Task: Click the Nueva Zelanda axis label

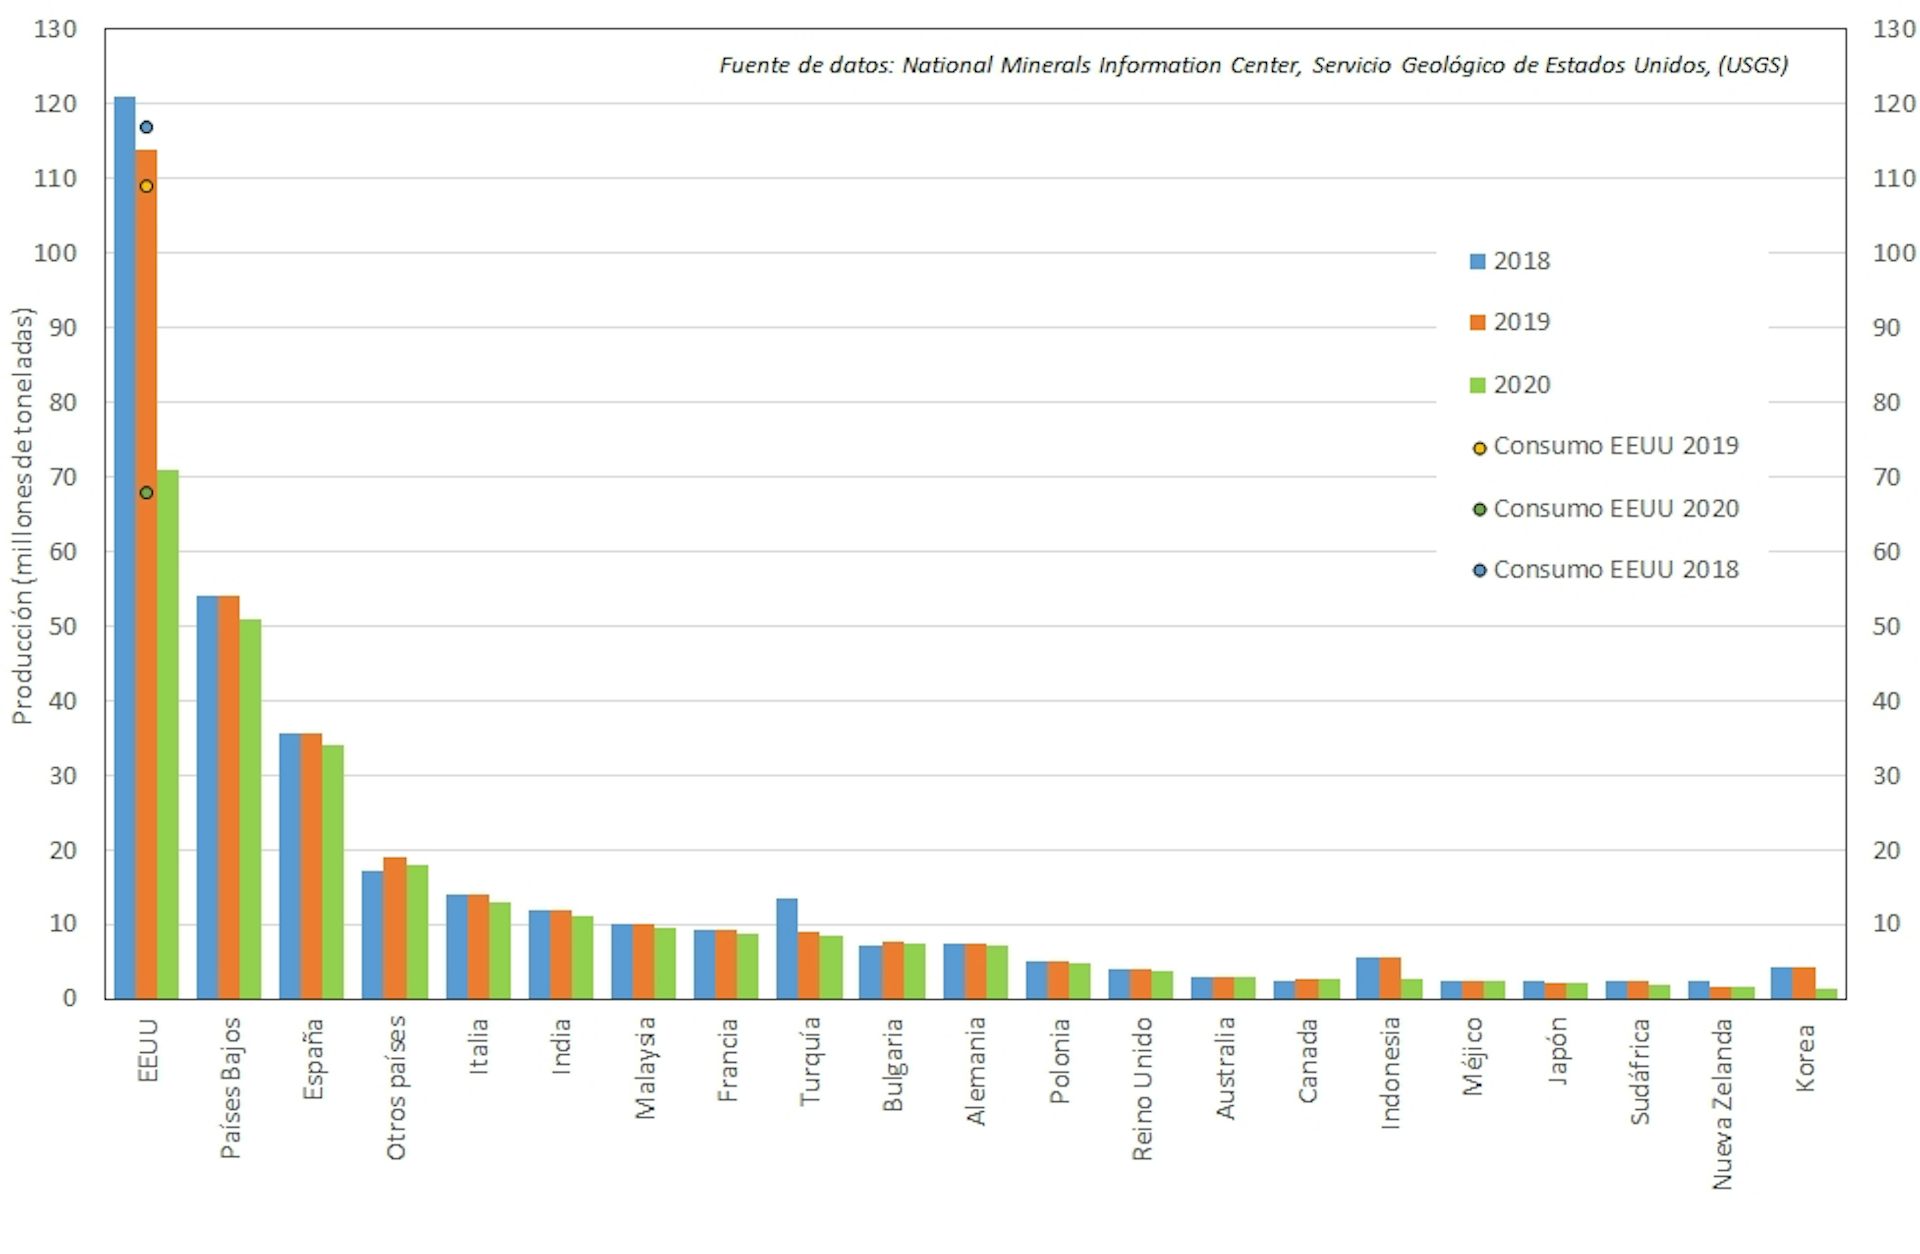Action: pyautogui.click(x=1722, y=1104)
